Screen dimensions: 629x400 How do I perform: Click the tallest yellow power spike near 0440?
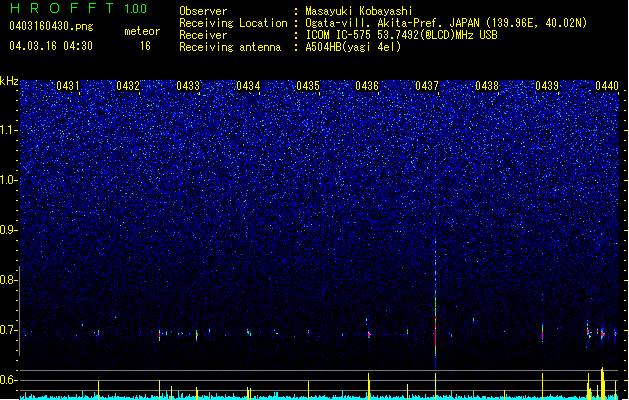pos(602,383)
